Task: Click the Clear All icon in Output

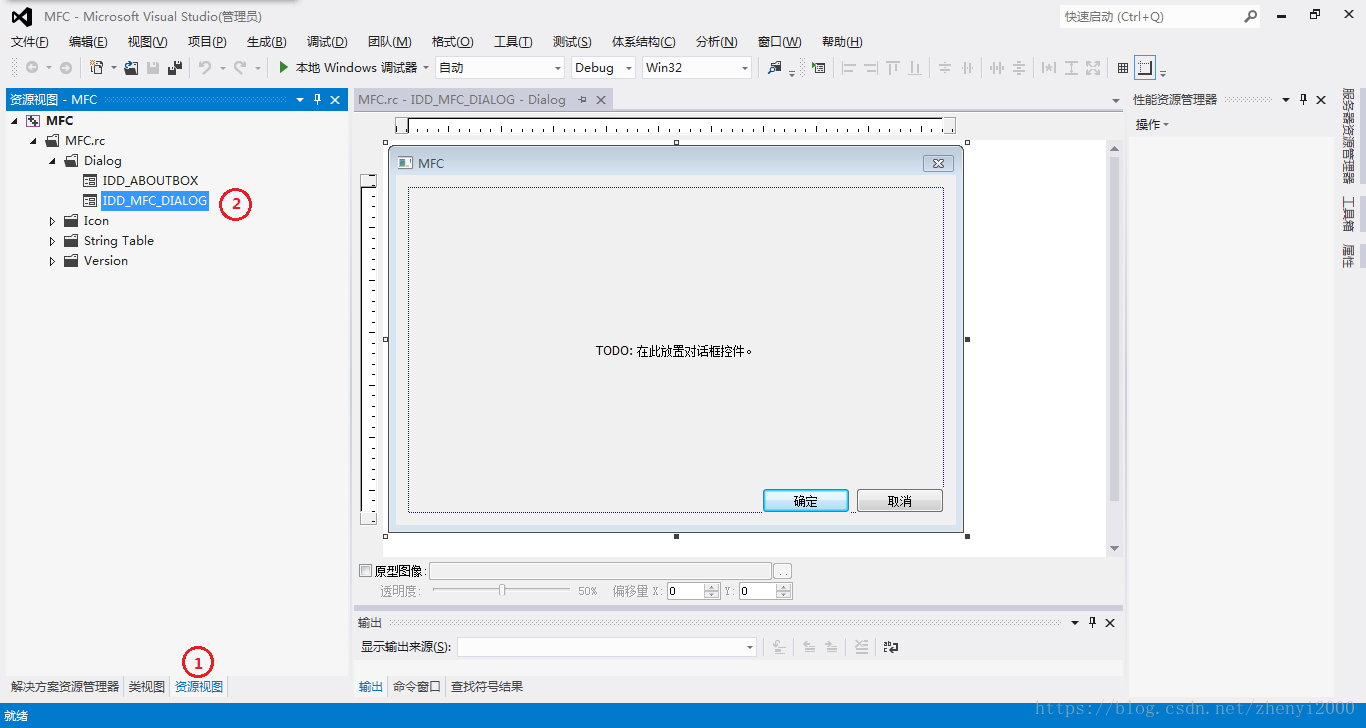Action: [861, 647]
